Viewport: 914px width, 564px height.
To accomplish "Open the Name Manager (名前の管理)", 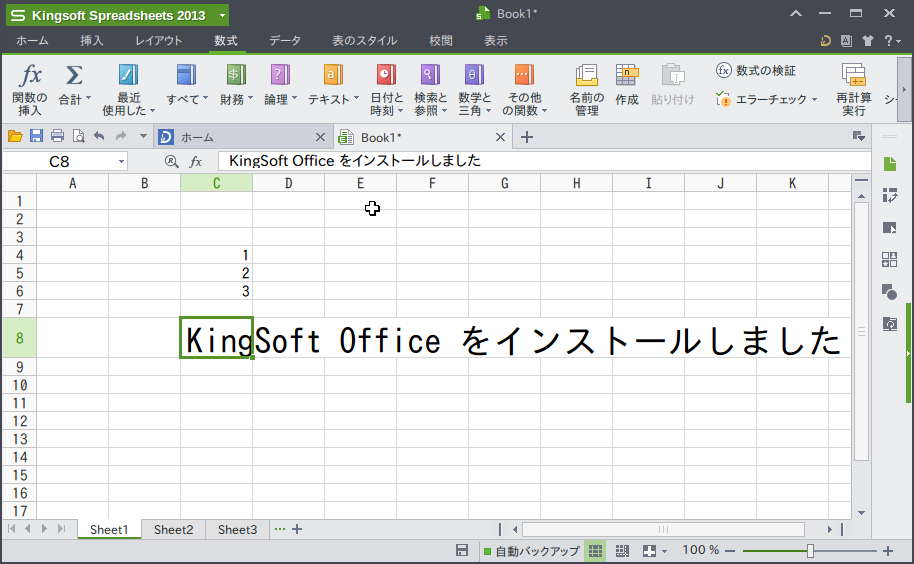I will [586, 89].
